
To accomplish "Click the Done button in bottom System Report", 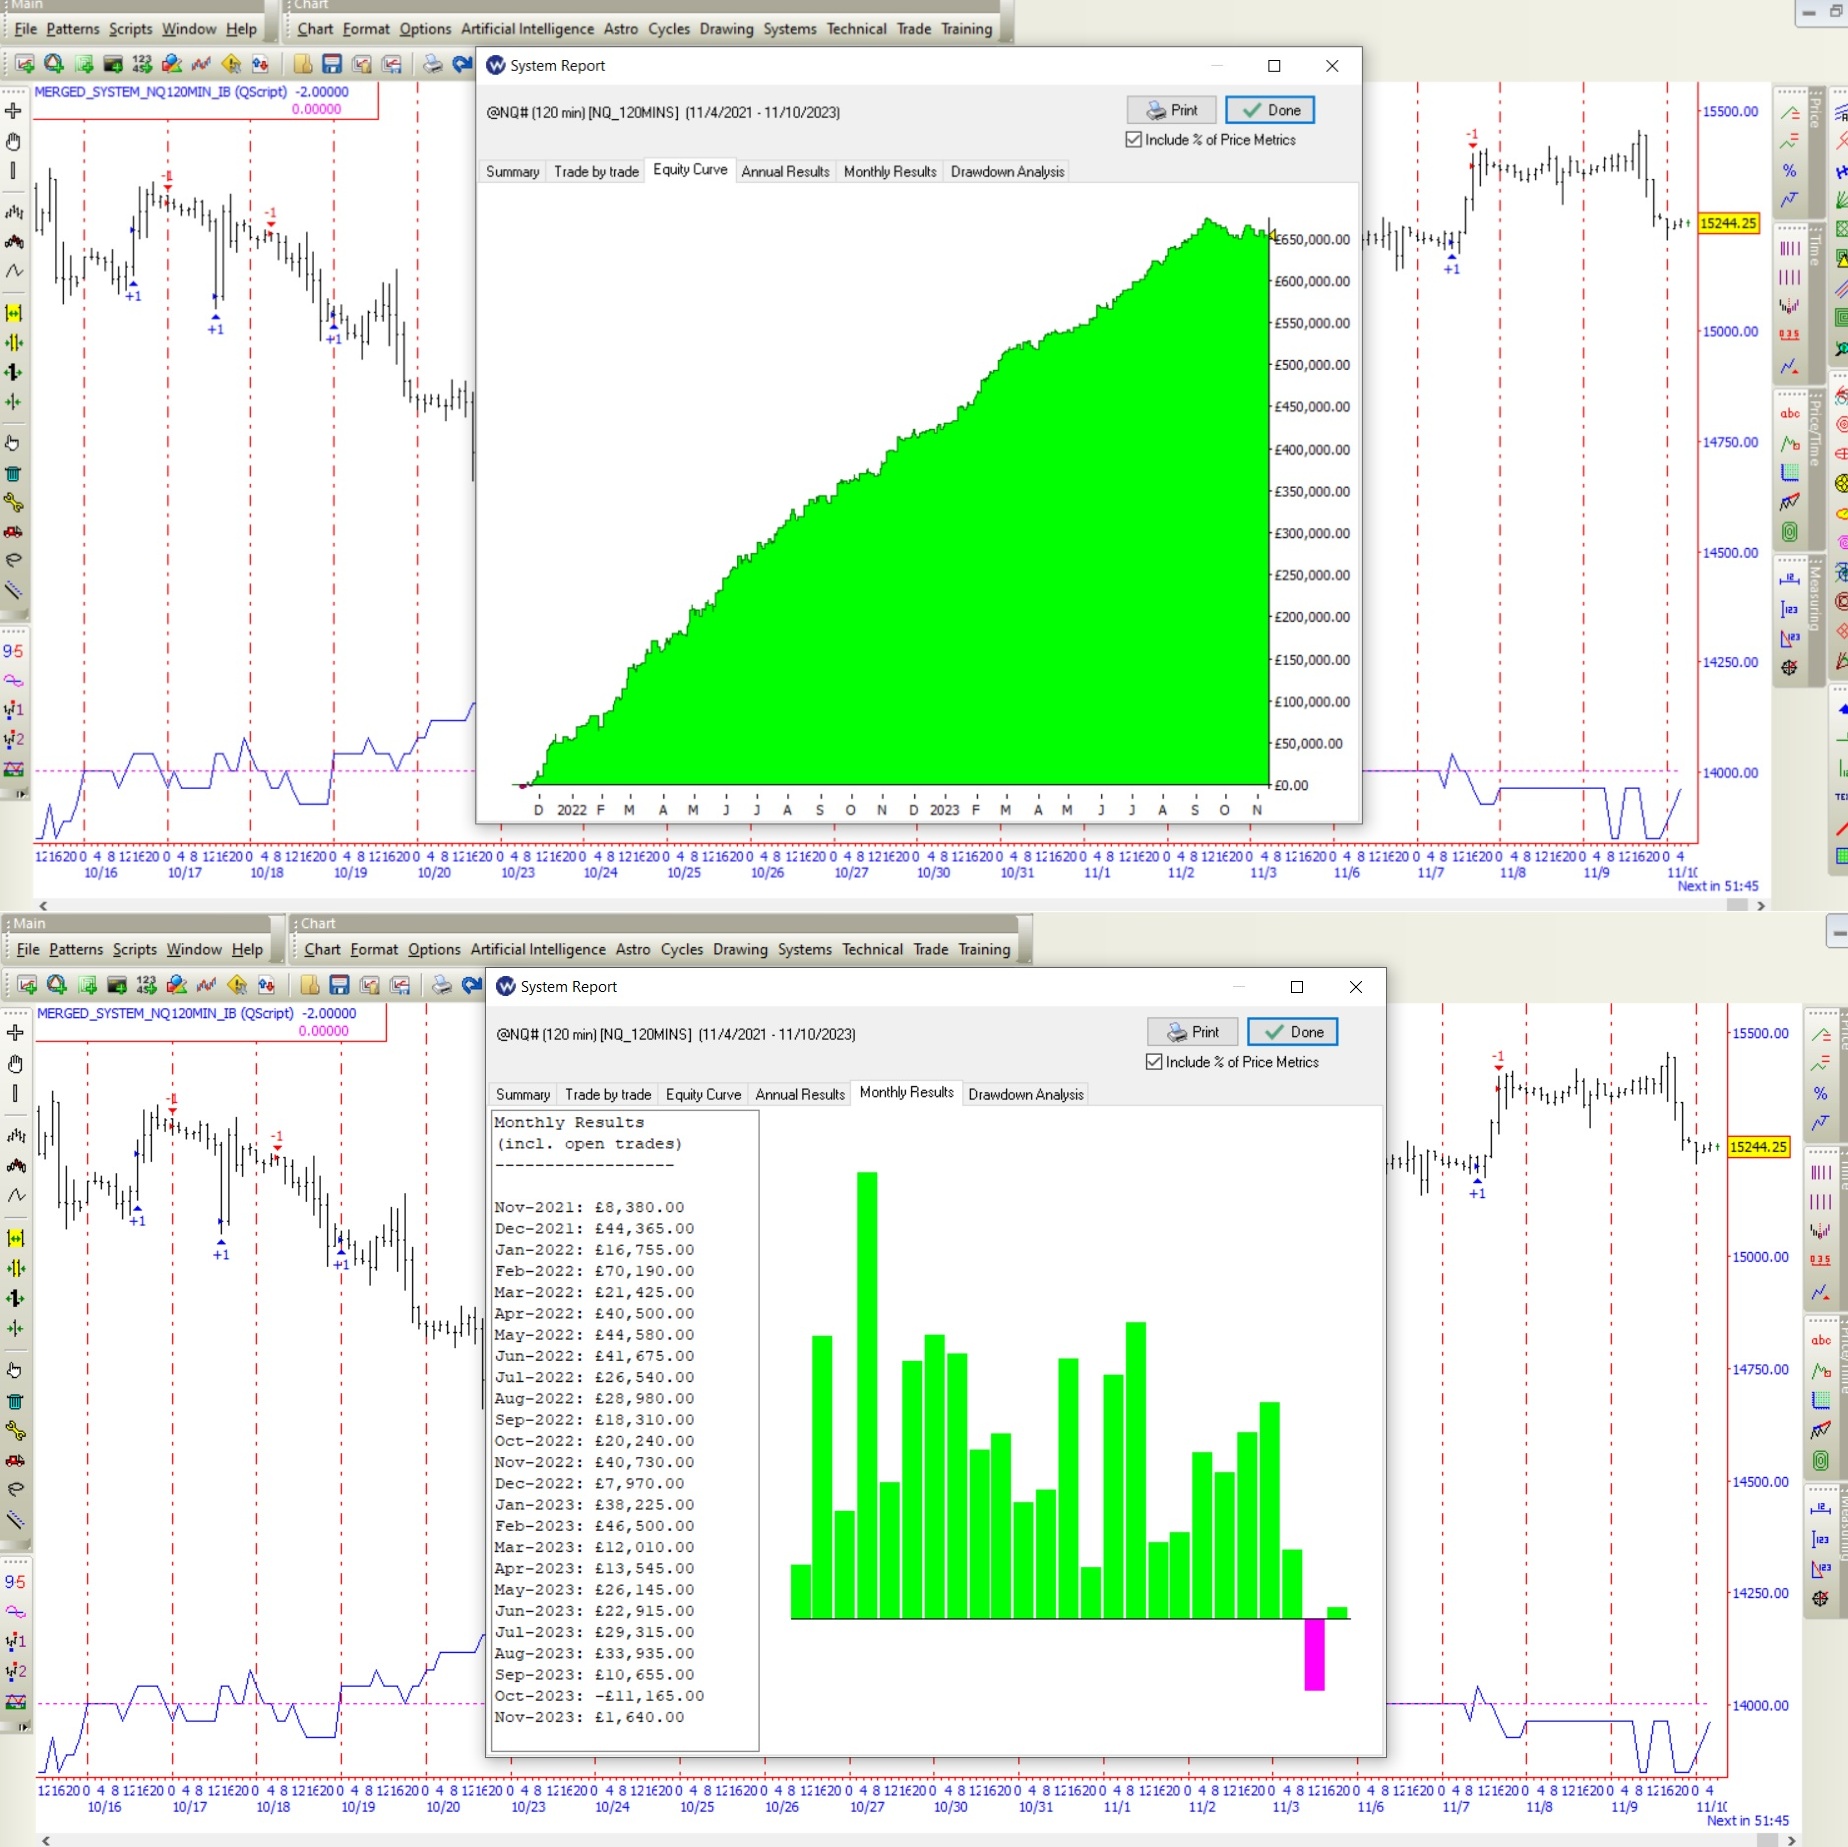I will pos(1292,1032).
